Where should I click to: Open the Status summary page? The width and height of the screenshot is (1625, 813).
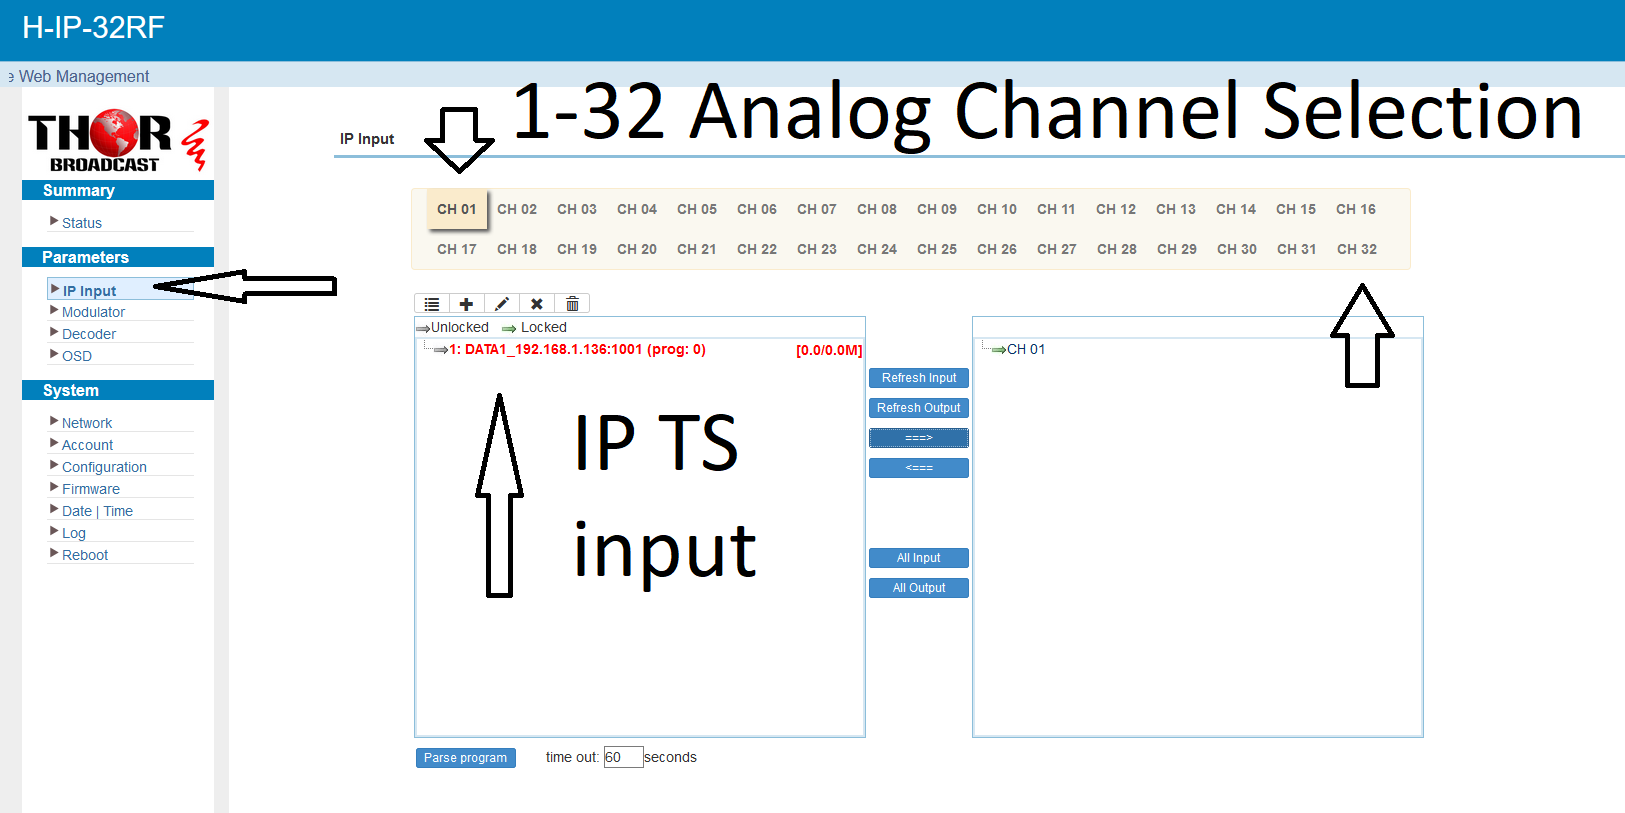point(82,223)
